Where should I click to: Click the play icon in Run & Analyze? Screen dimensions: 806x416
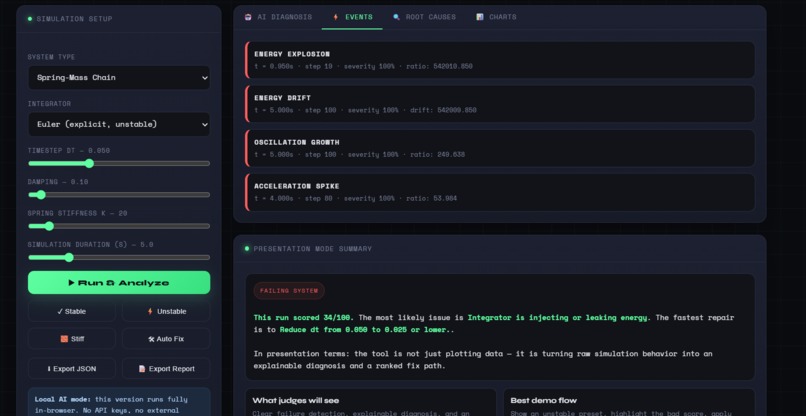(71, 283)
